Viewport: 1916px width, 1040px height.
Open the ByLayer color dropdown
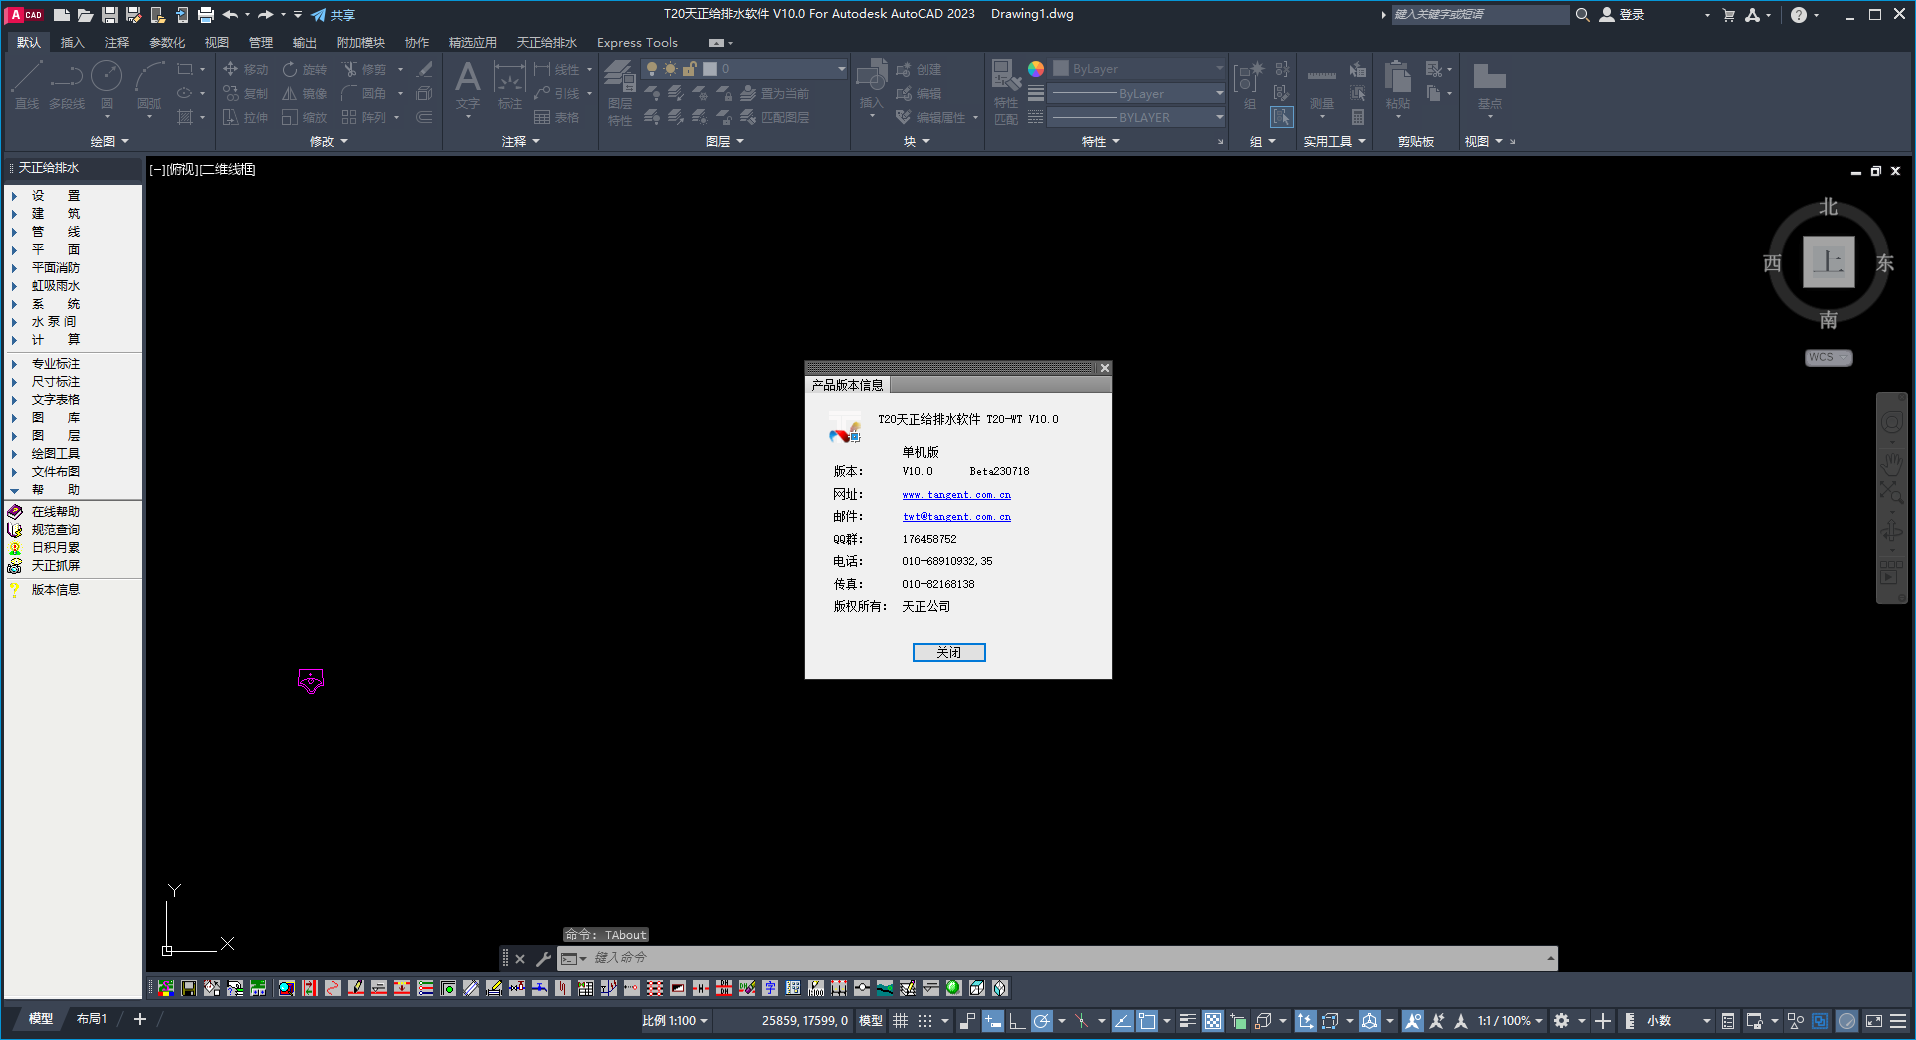pyautogui.click(x=1139, y=69)
